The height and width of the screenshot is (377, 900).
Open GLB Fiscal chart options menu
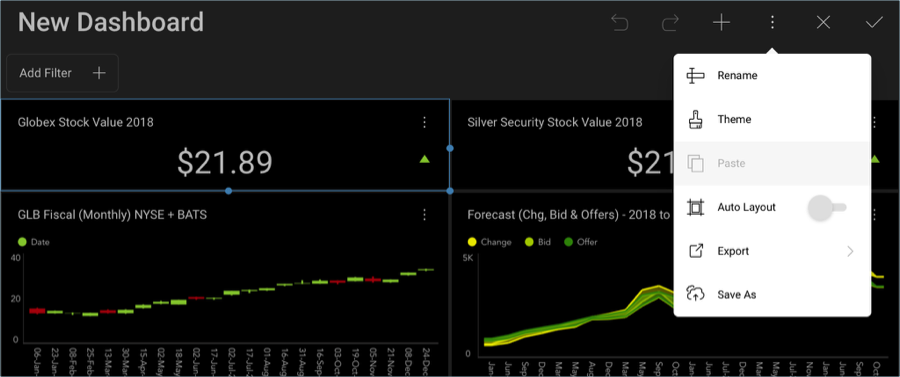(x=424, y=215)
